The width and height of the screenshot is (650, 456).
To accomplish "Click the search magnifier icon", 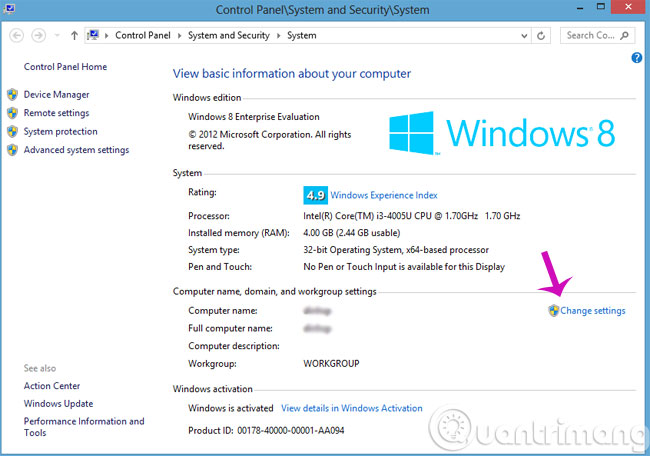I will point(624,36).
